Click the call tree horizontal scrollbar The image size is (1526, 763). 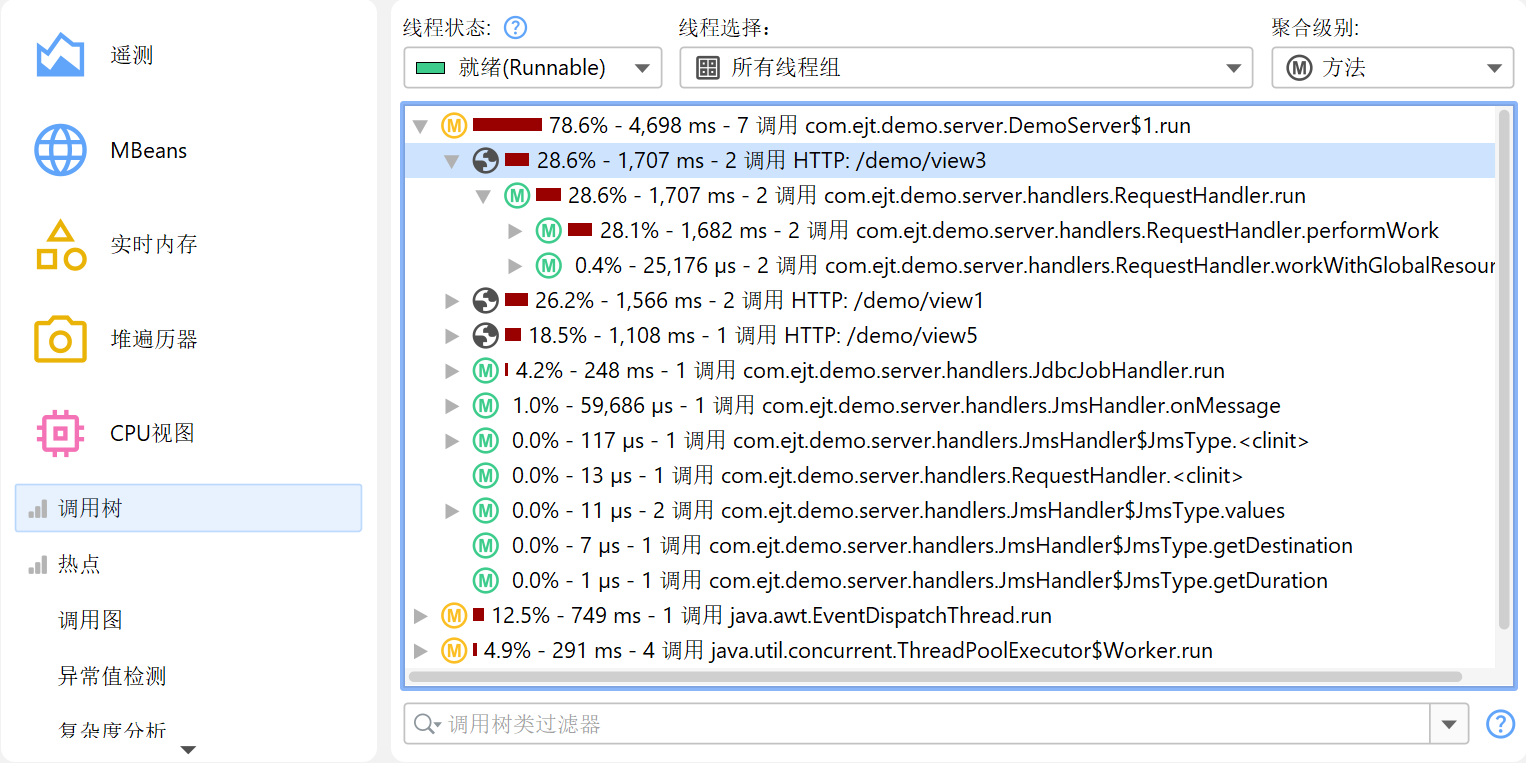[935, 677]
